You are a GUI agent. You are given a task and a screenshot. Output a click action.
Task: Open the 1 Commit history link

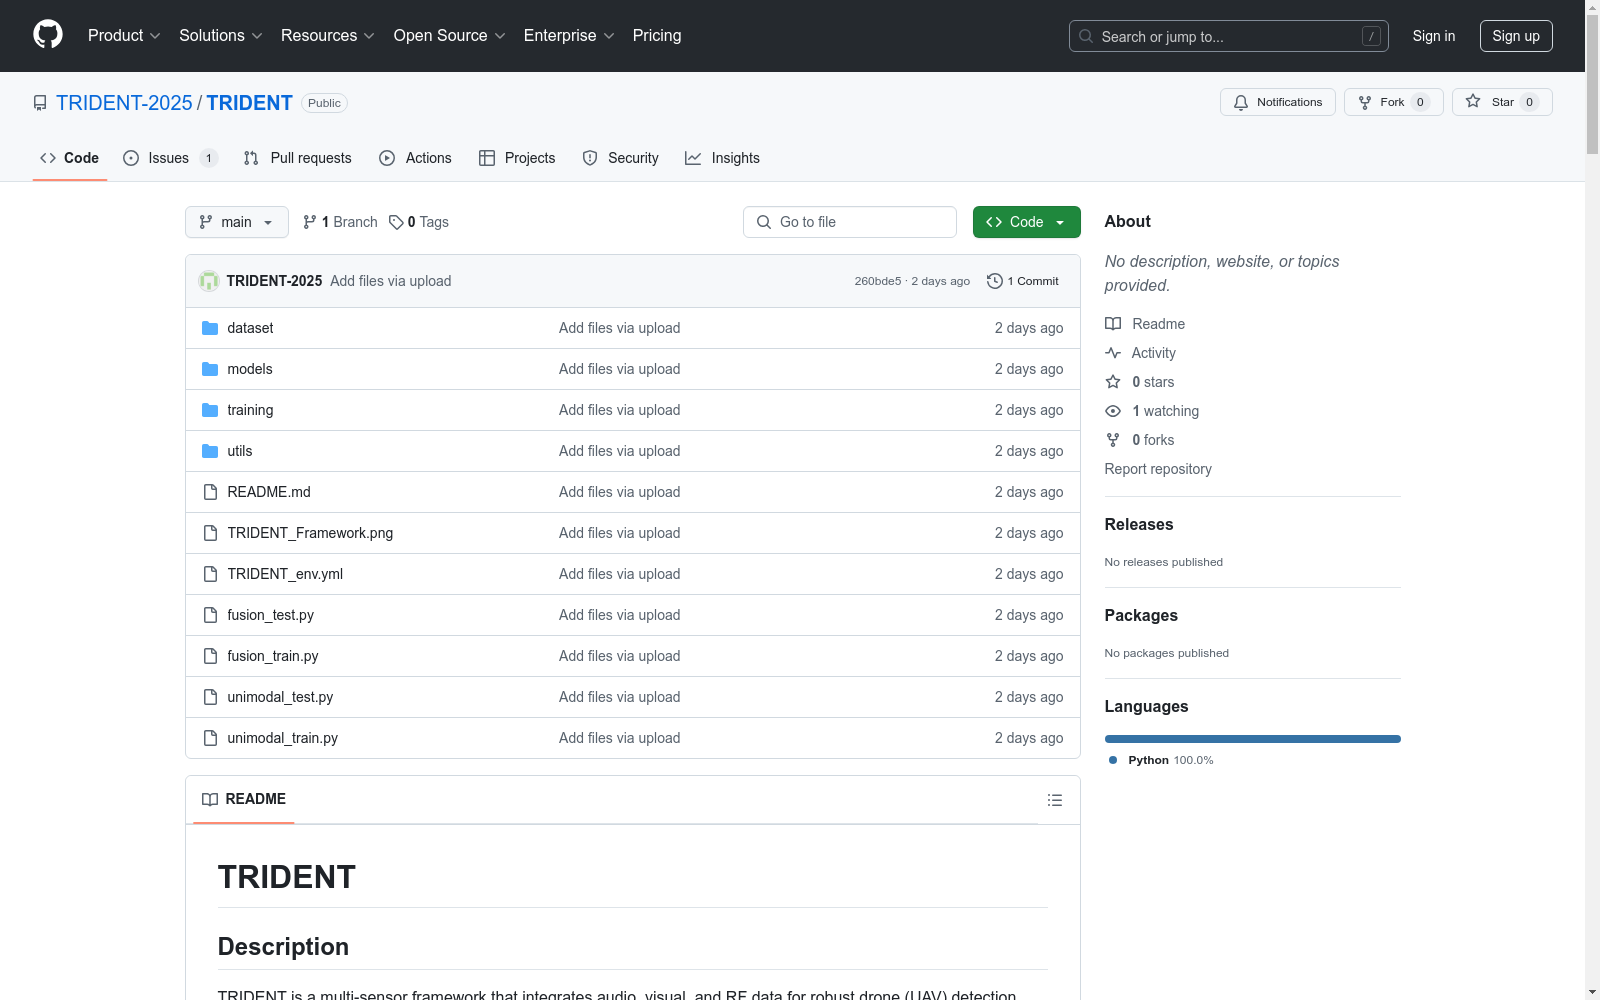(1023, 281)
